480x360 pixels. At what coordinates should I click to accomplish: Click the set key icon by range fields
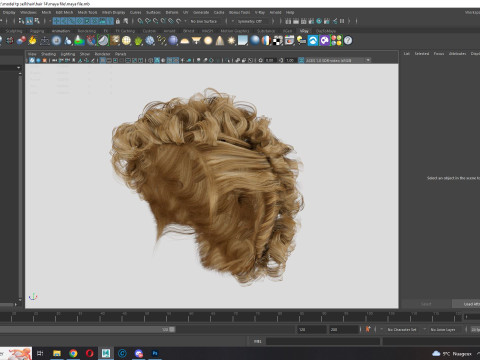pyautogui.click(x=368, y=329)
